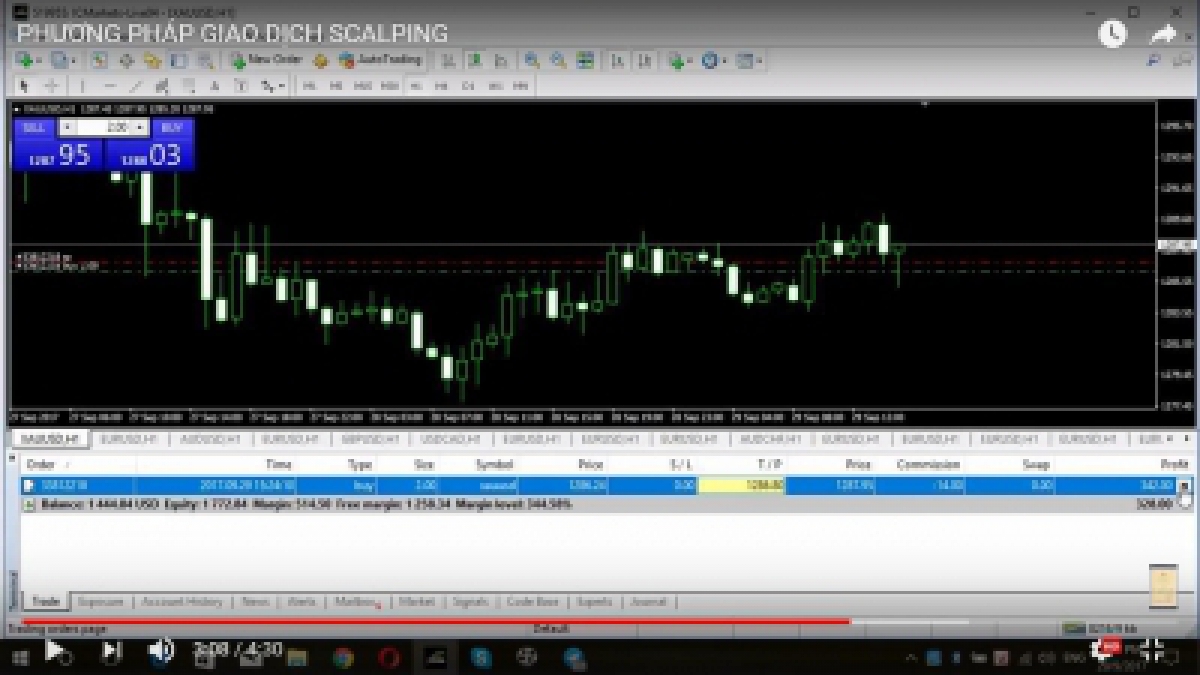Open the News terminal tab

255,602
